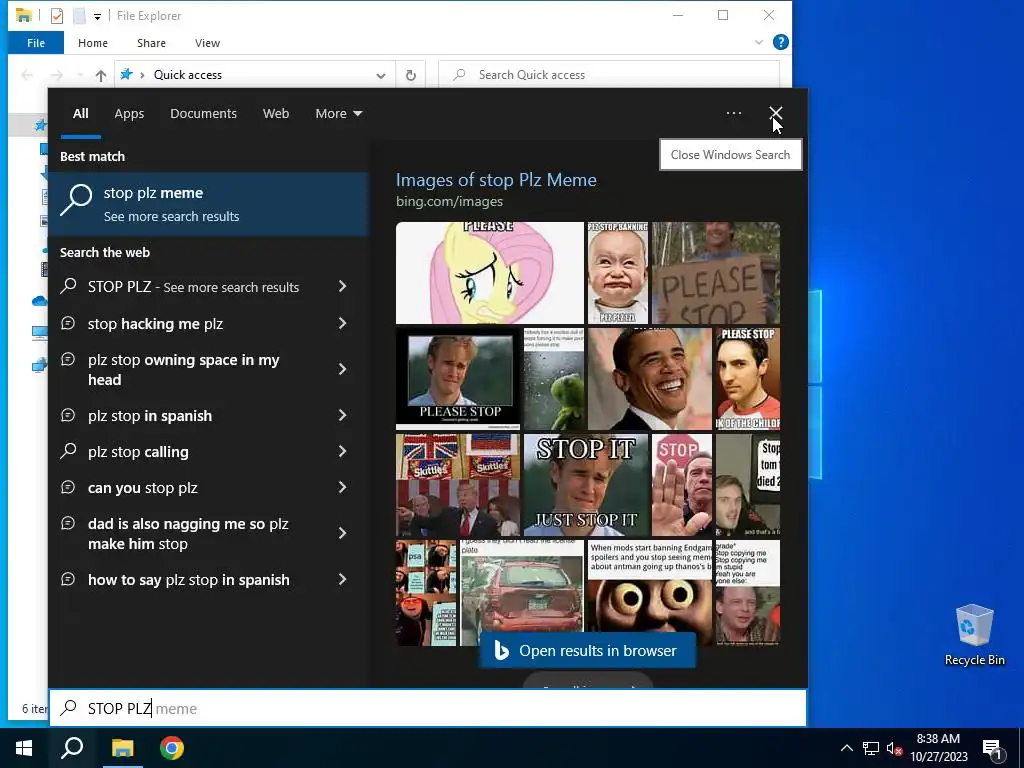Click the network tray icon

click(871, 748)
